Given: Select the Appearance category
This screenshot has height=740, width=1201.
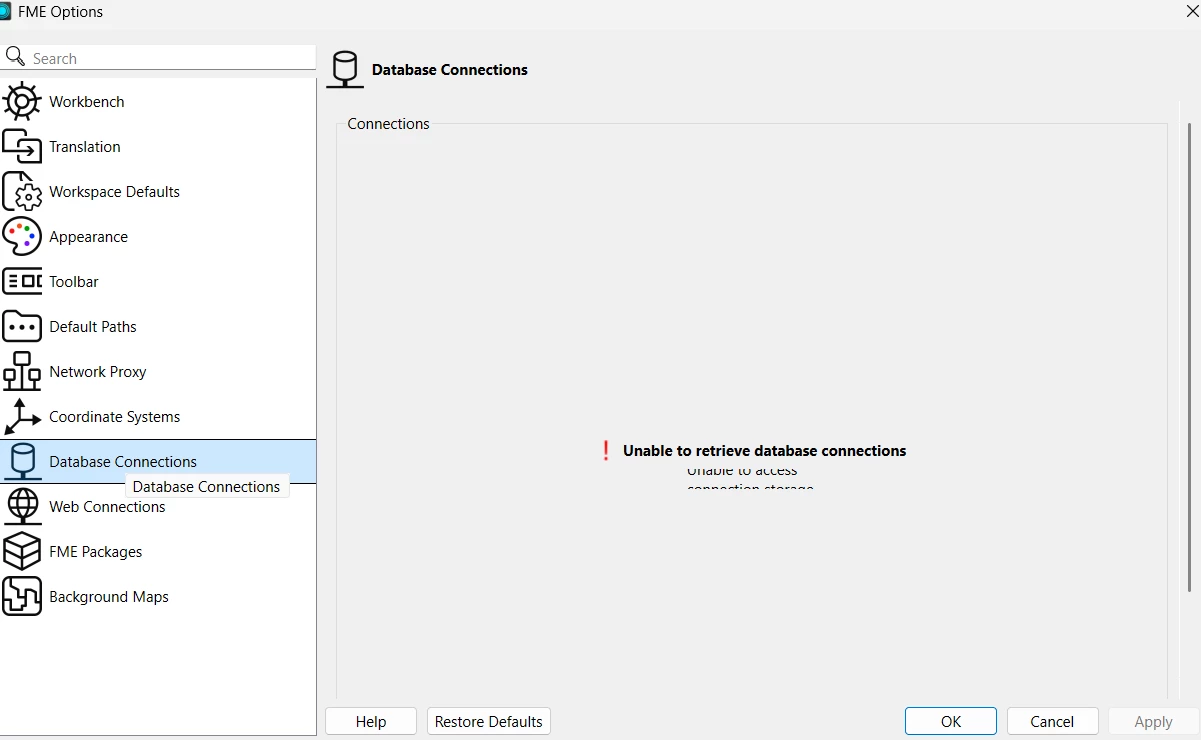Looking at the screenshot, I should click(158, 237).
